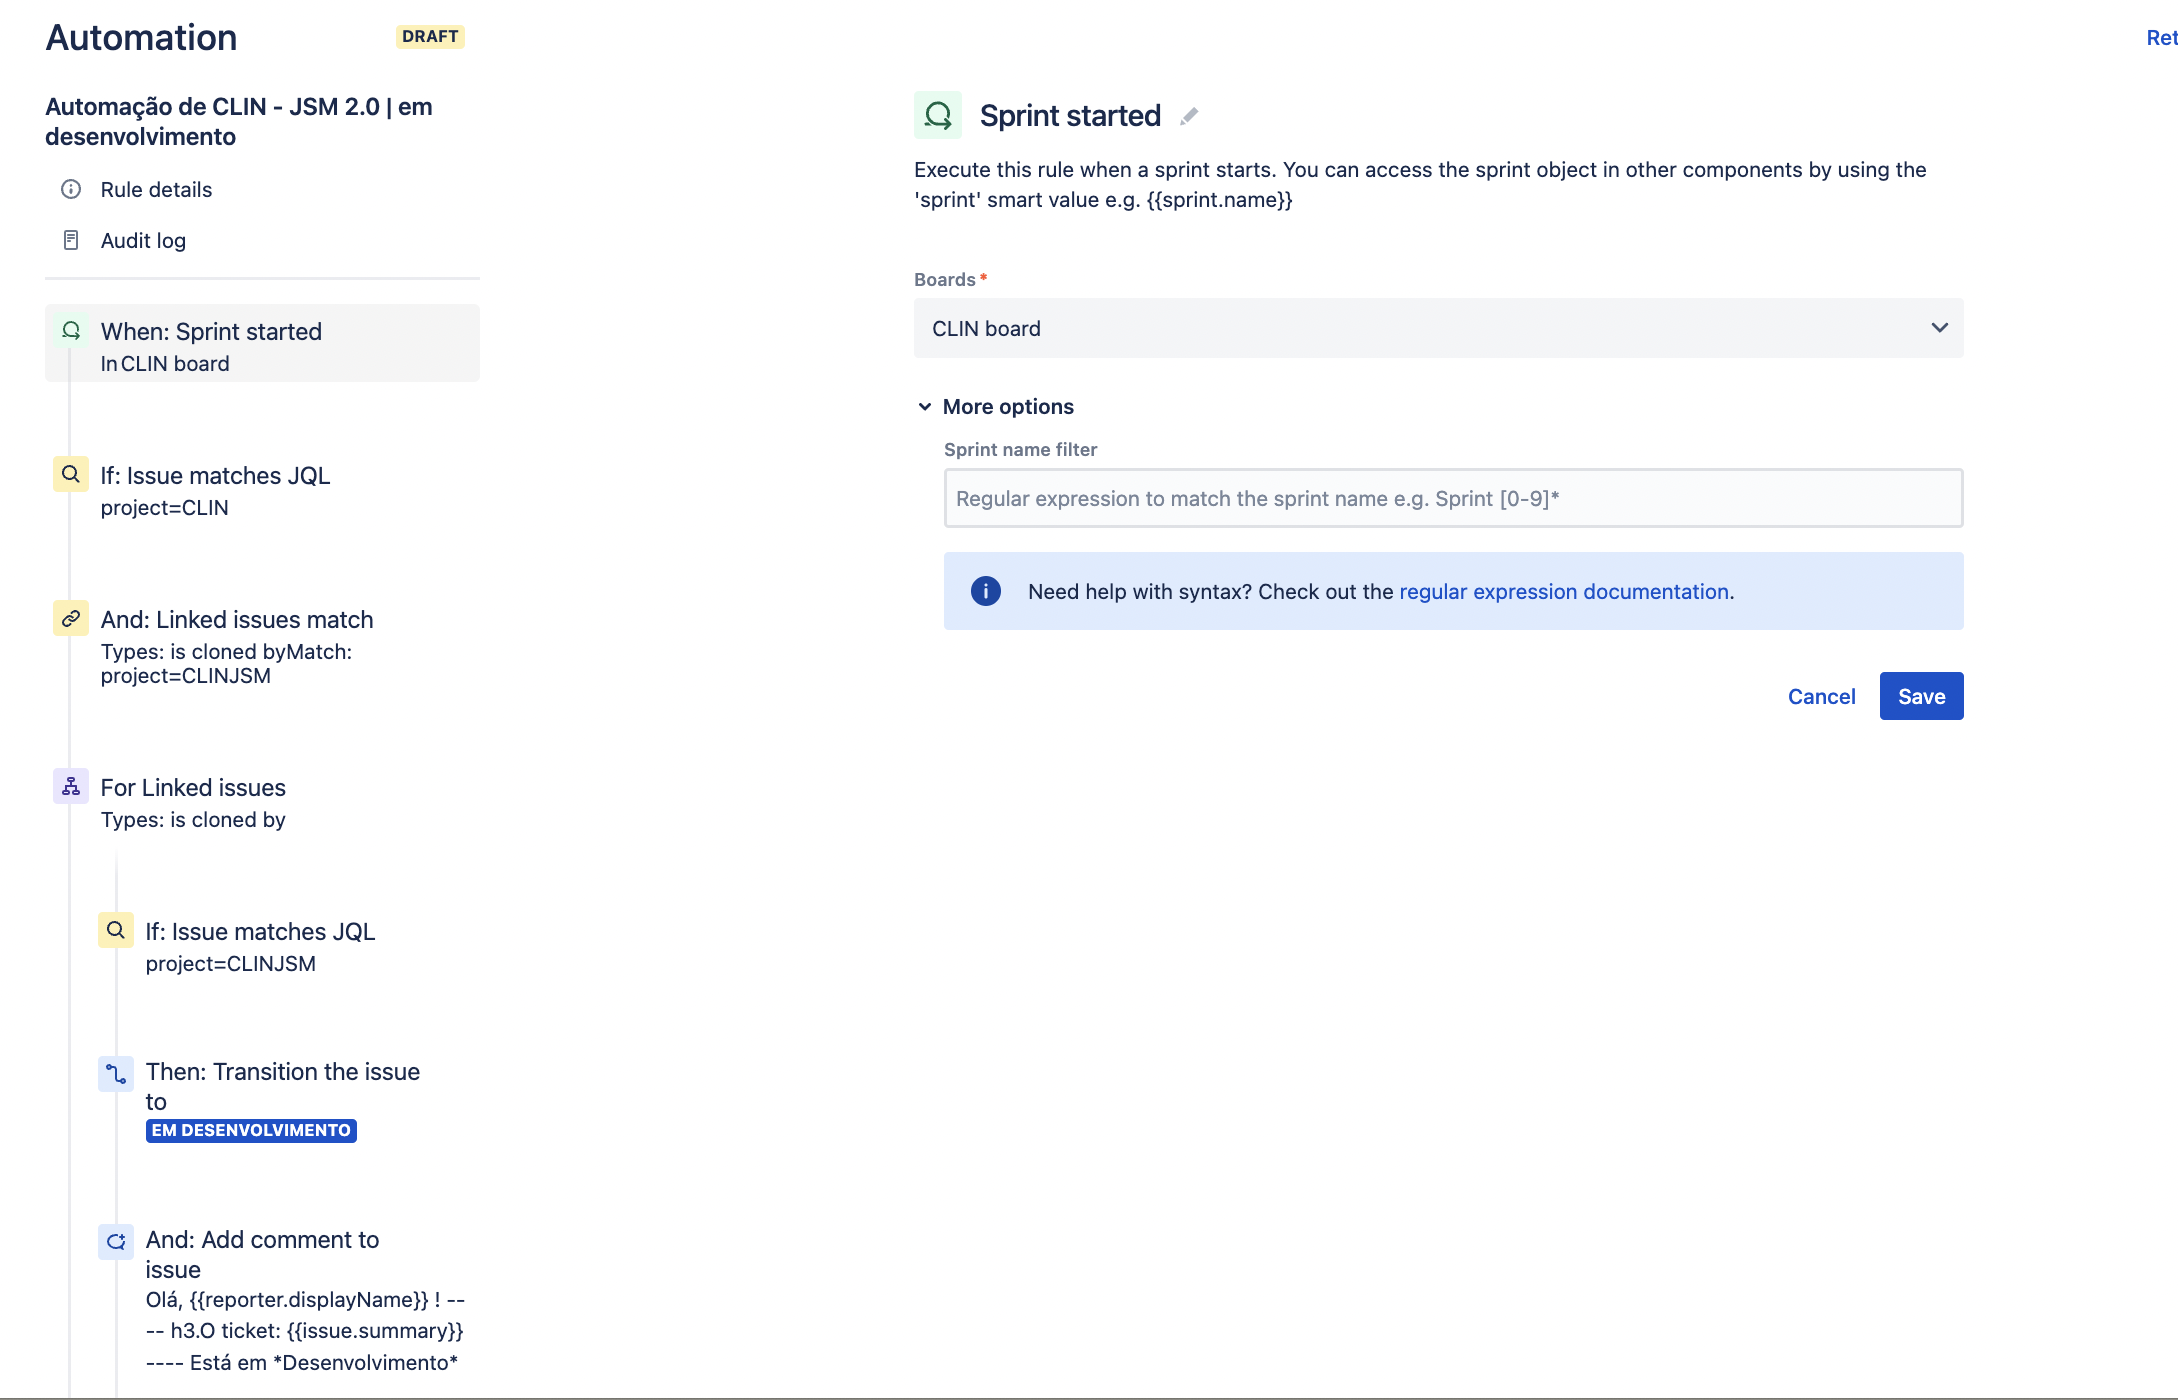Open the Audit log menu item
Image resolution: width=2178 pixels, height=1400 pixels.
tap(143, 240)
